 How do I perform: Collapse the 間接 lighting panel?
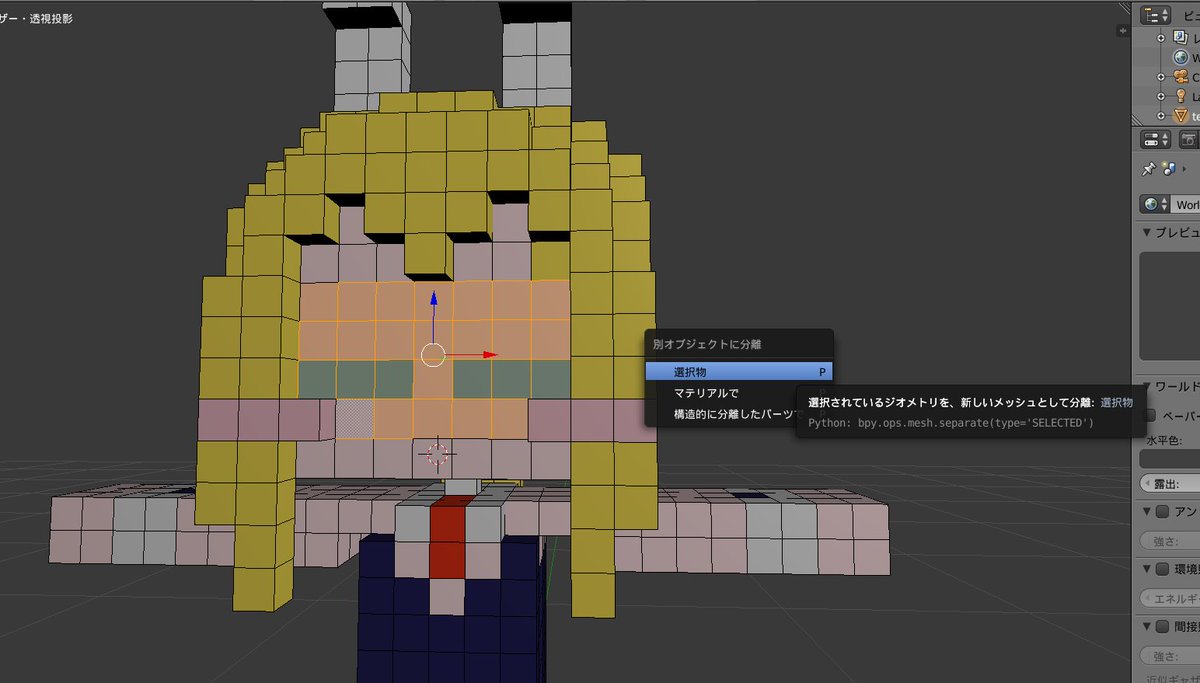[x=1147, y=627]
